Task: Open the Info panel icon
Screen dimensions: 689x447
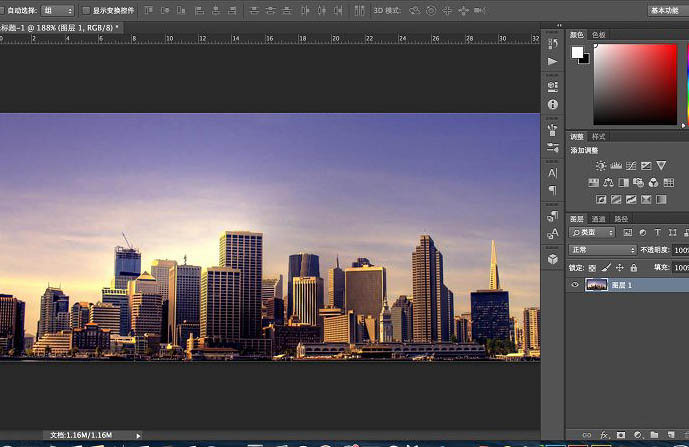Action: pos(553,104)
